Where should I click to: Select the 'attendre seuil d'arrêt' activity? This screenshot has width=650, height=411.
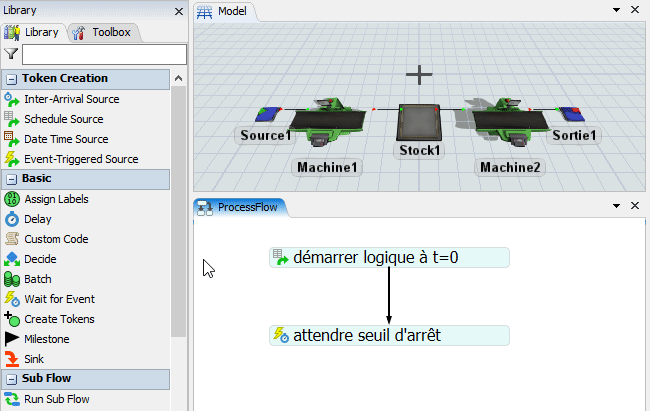coord(390,335)
